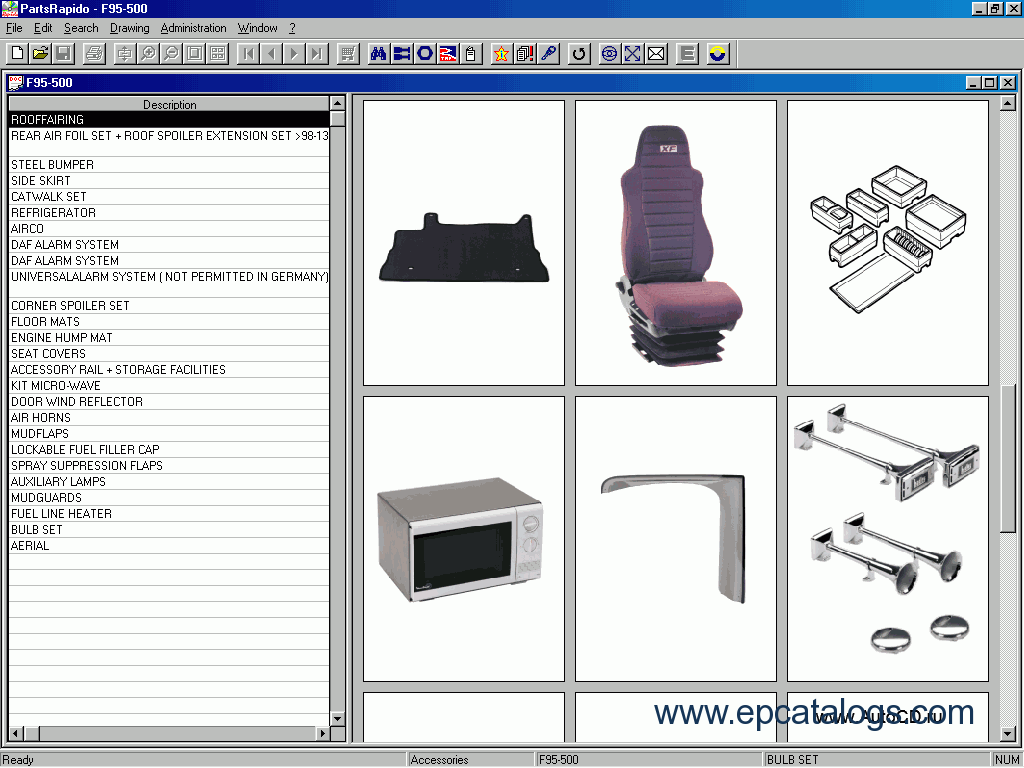Click the blue crossed arrows icon
1024x768 pixels.
pos(632,54)
